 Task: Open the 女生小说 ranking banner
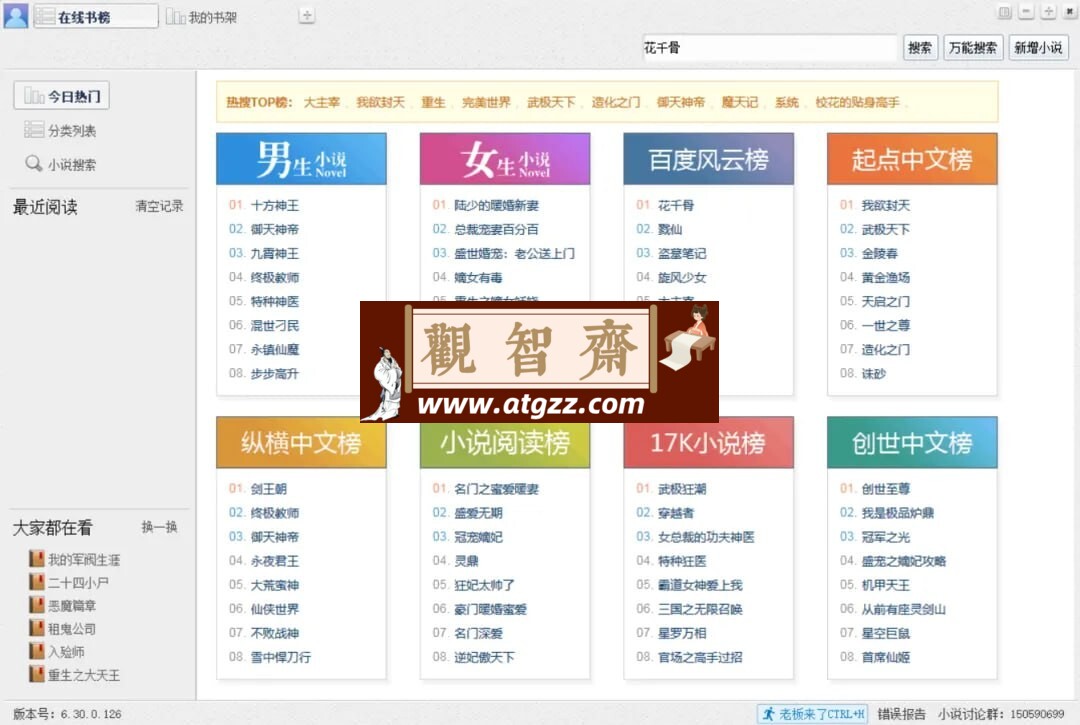pyautogui.click(x=505, y=159)
